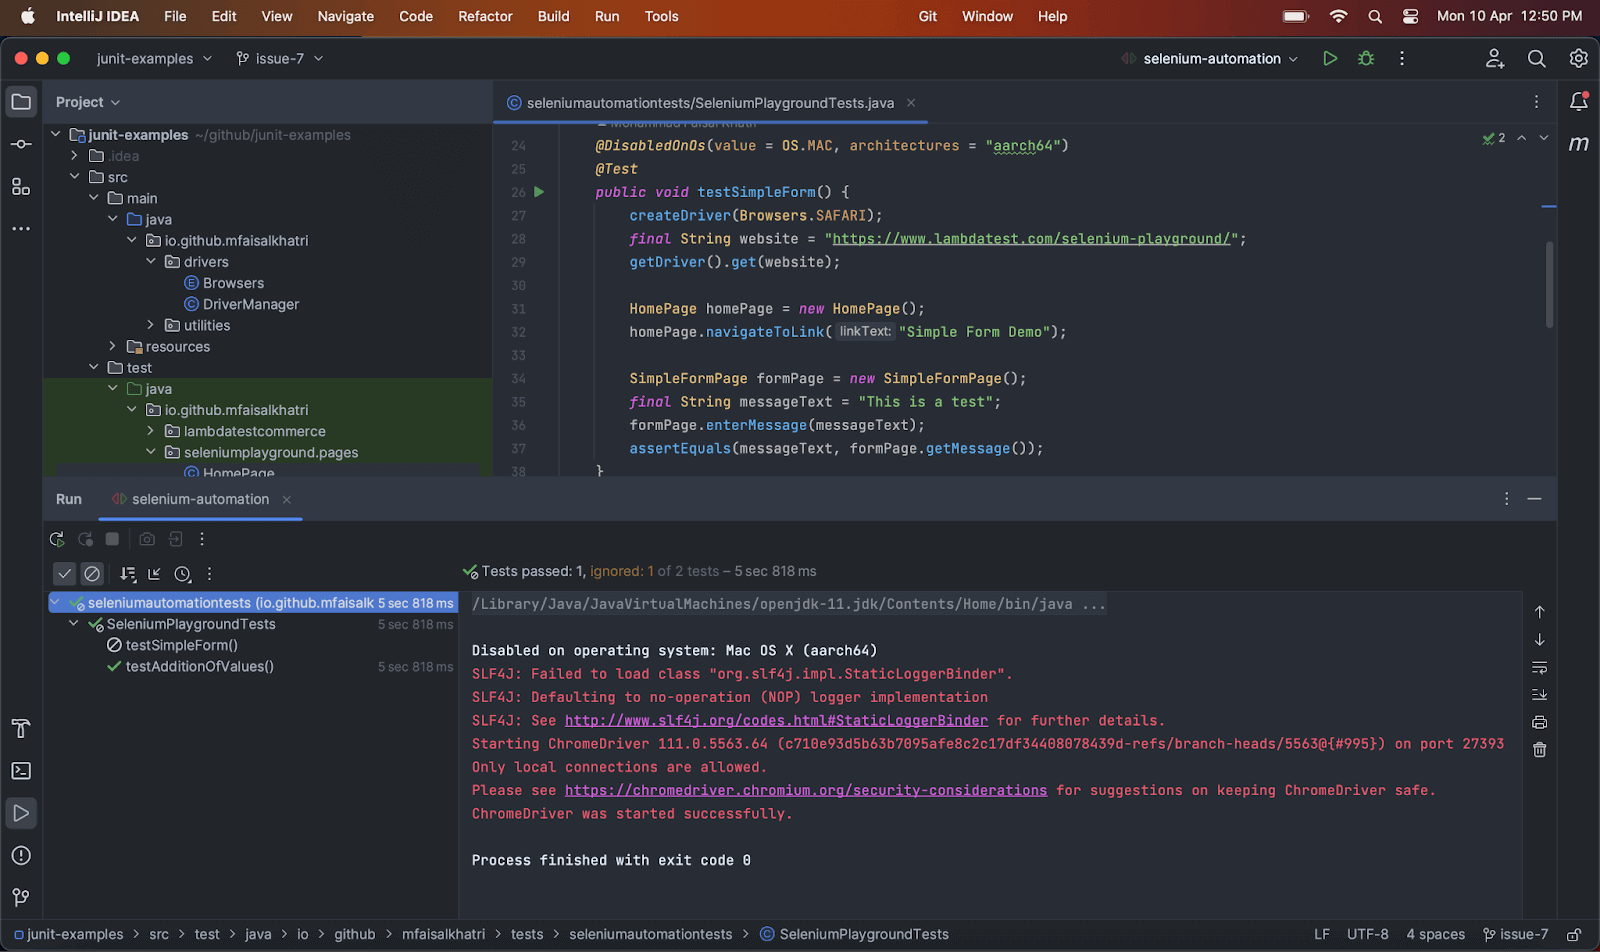1600x952 pixels.
Task: Open the issue-7 branch switcher
Action: (x=278, y=58)
